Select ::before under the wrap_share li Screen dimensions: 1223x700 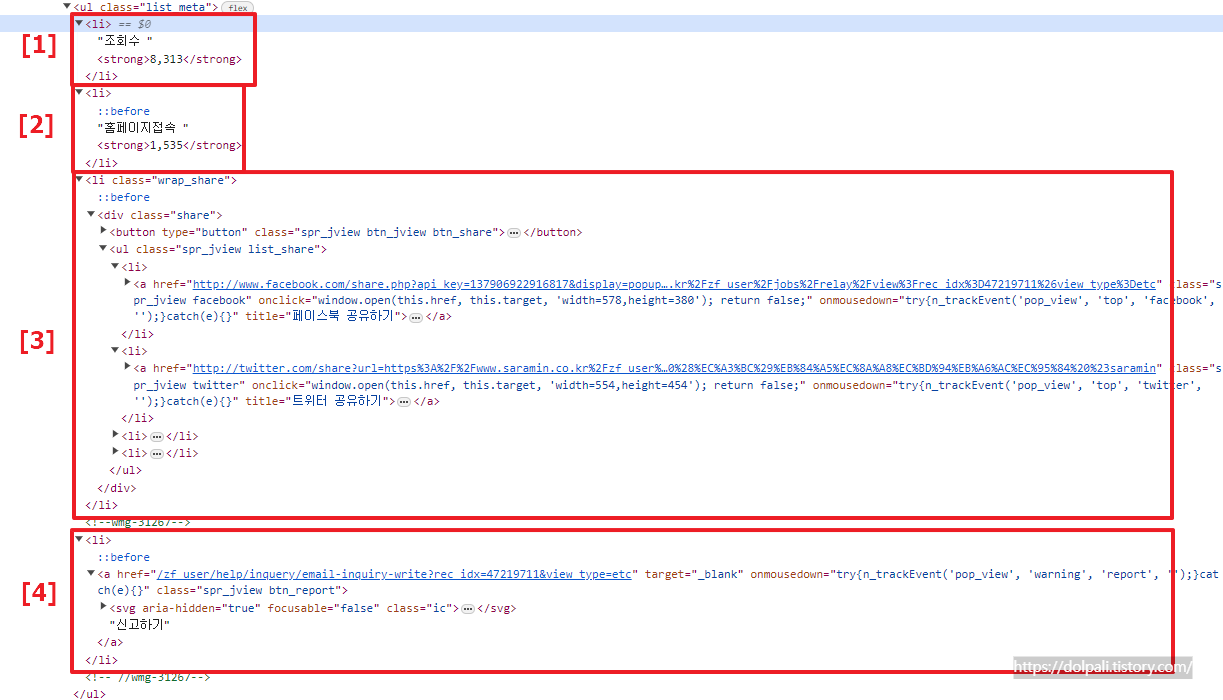tap(123, 197)
